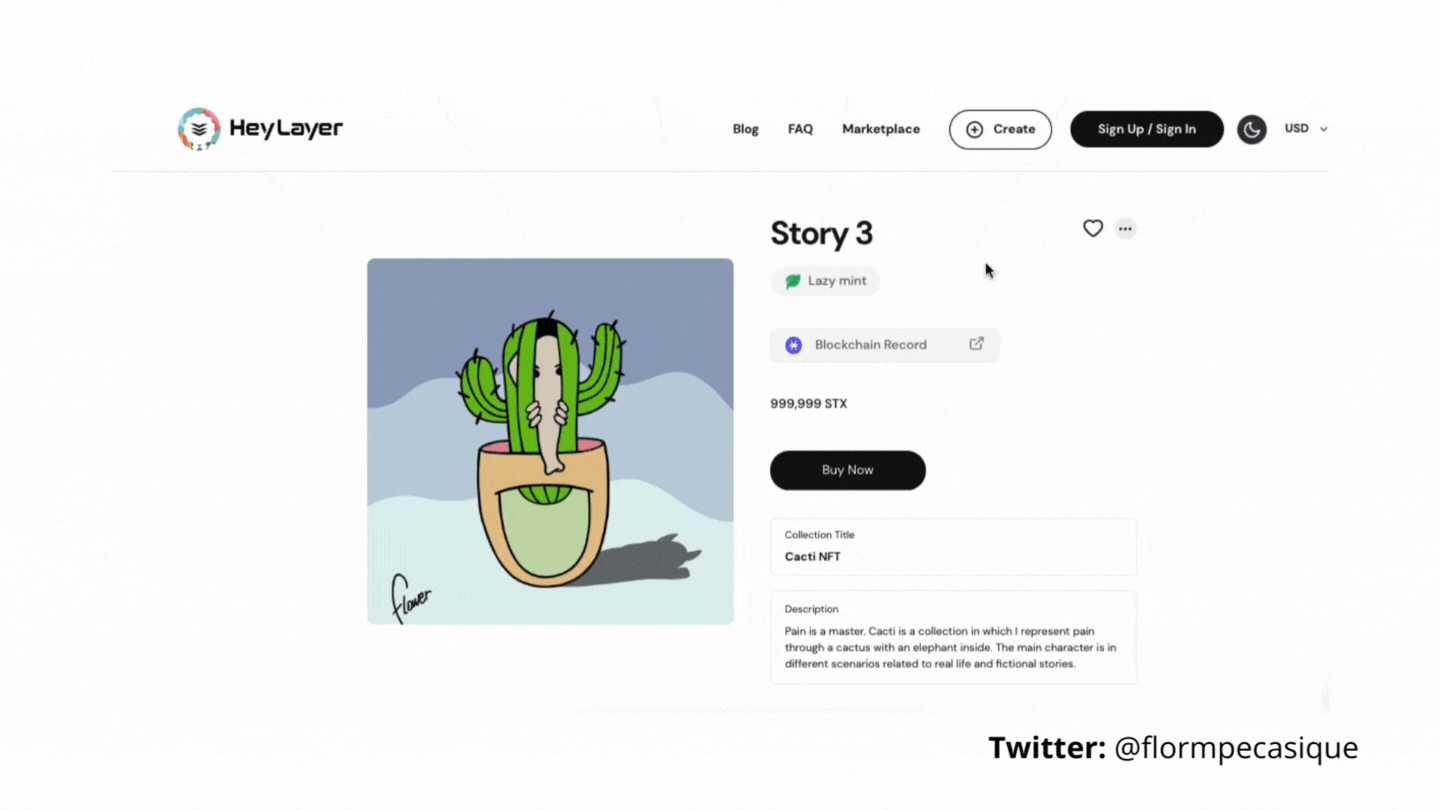This screenshot has width=1440, height=810.
Task: Click the chevron next to USD
Action: (x=1323, y=129)
